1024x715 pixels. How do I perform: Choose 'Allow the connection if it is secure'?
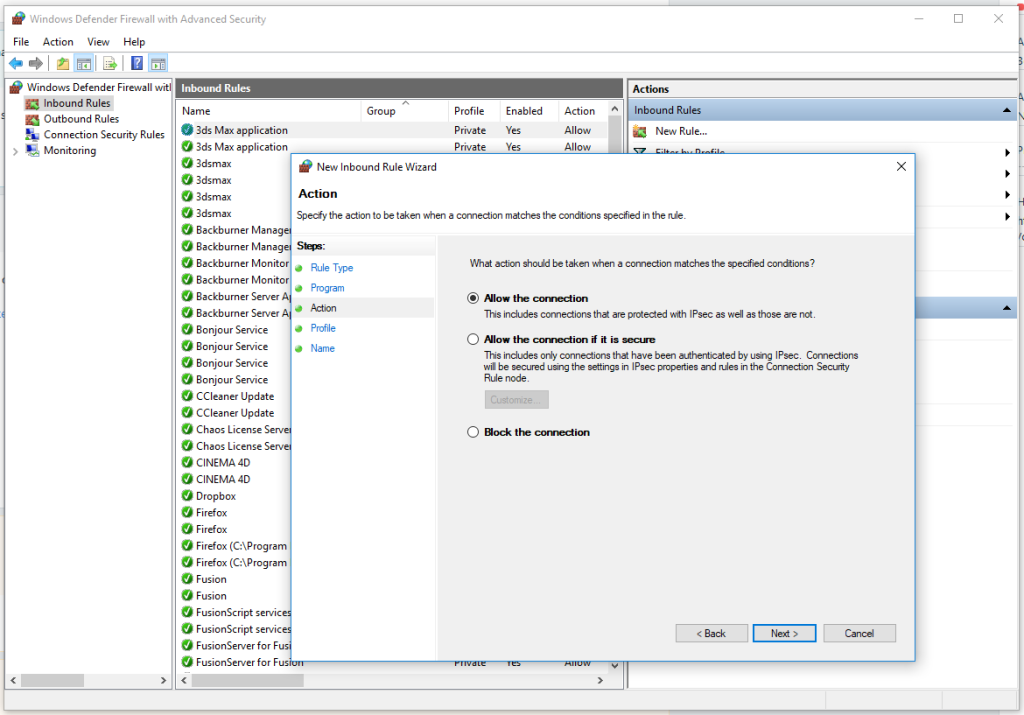[x=474, y=340]
